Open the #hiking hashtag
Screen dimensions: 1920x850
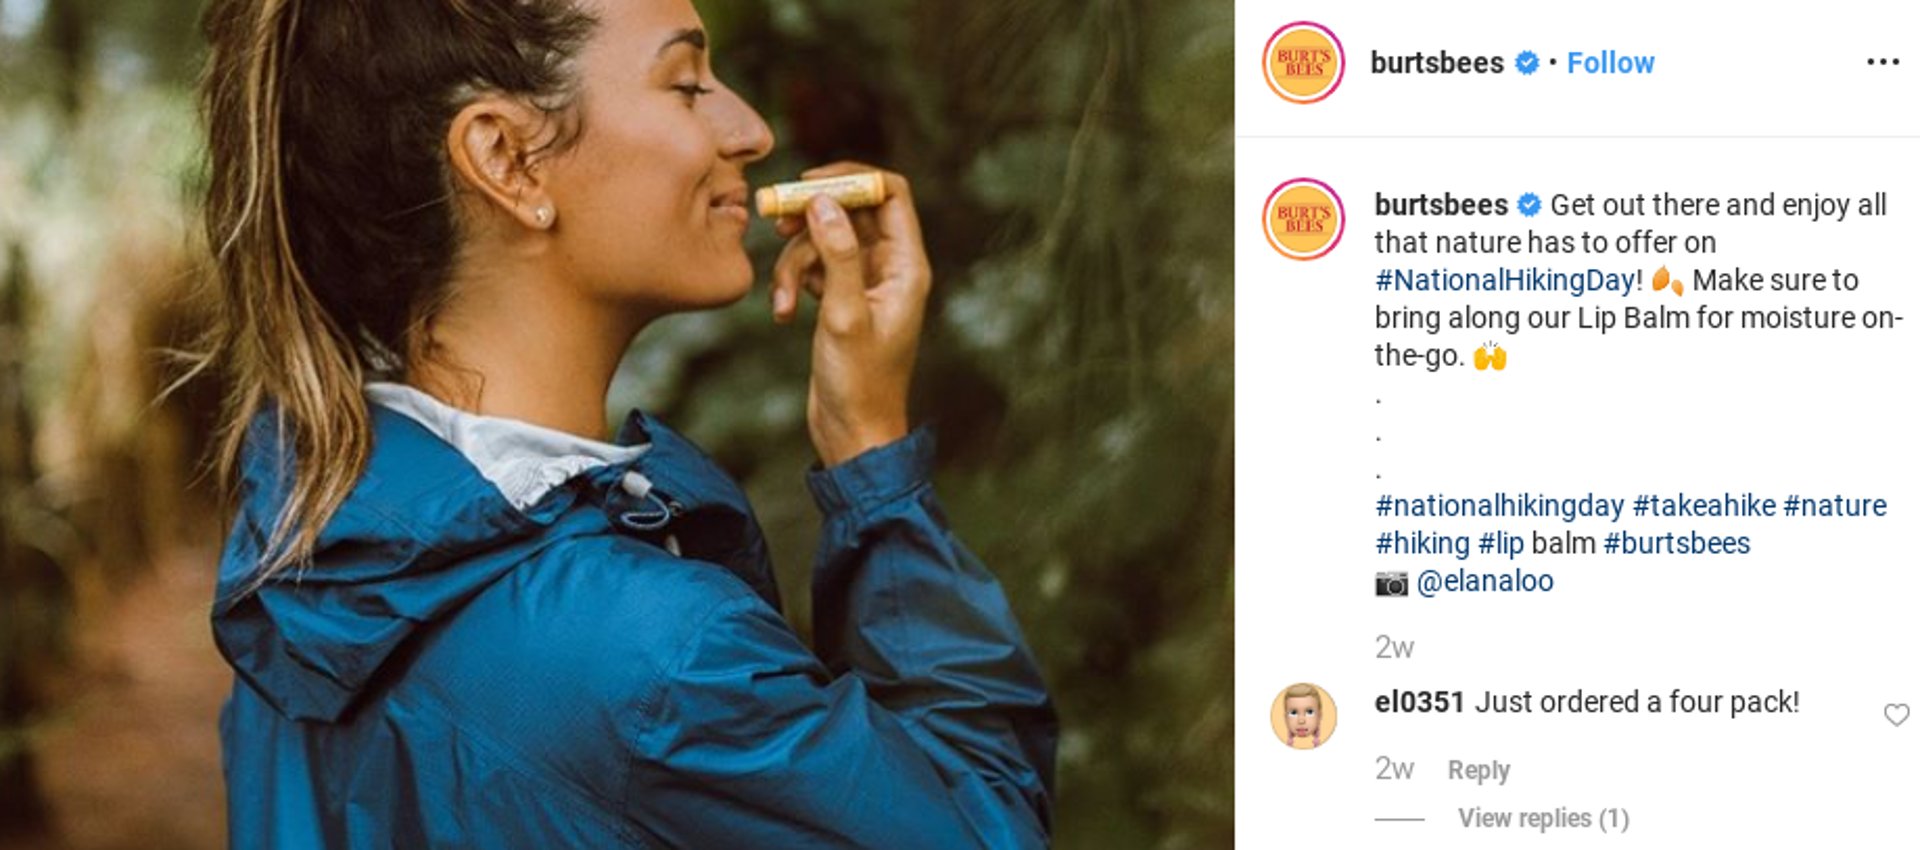tap(1421, 543)
